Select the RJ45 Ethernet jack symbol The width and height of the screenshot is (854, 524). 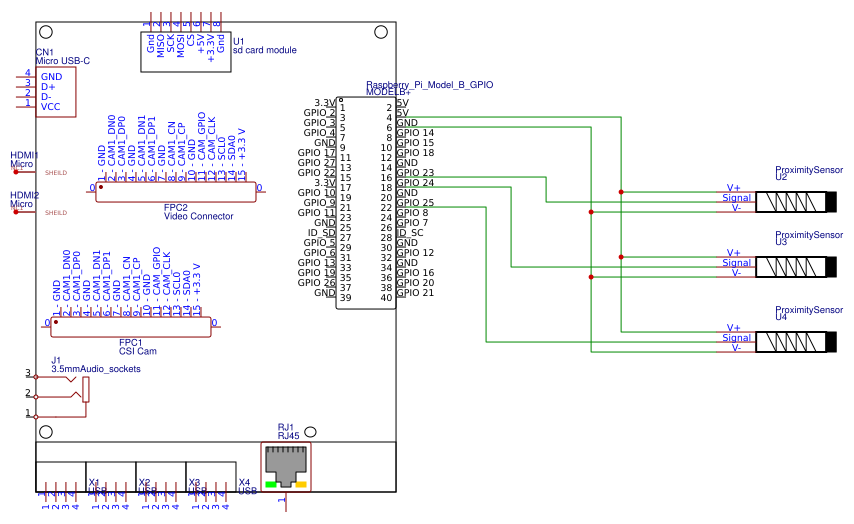tap(286, 467)
